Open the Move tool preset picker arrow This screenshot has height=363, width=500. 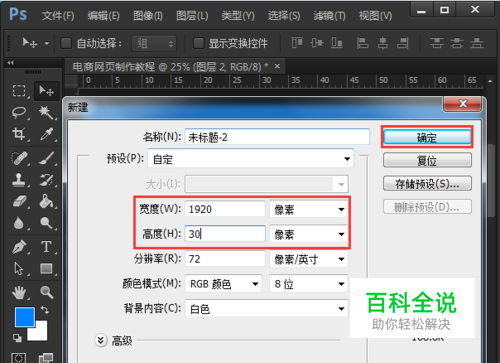(x=47, y=43)
